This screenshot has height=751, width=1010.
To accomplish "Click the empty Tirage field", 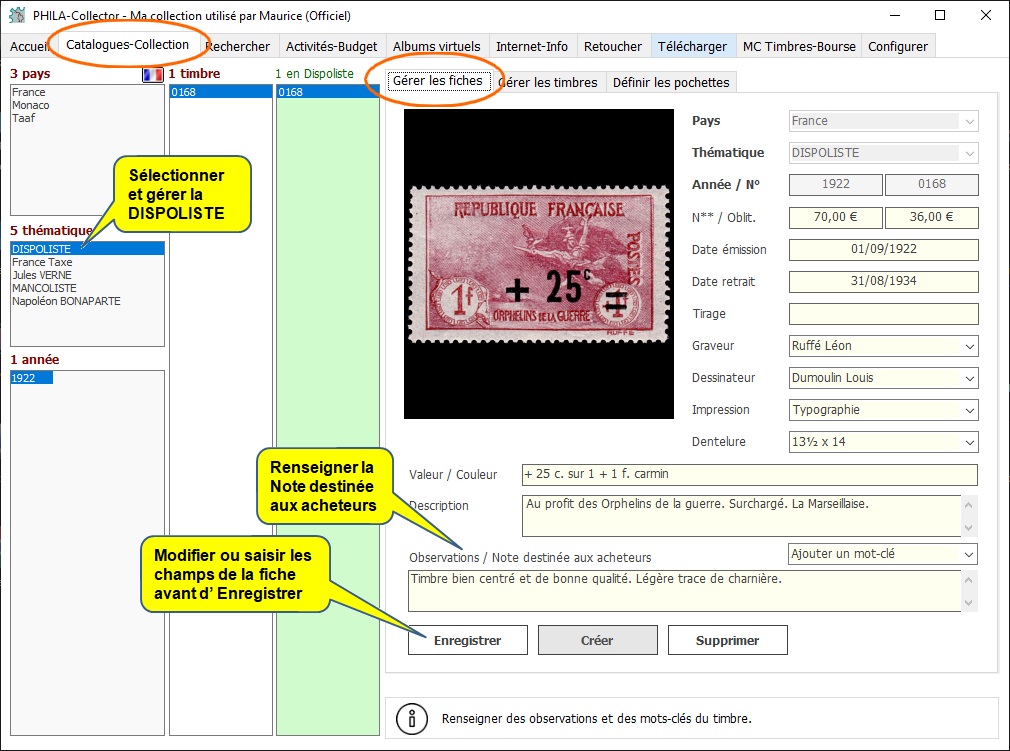I will point(884,314).
